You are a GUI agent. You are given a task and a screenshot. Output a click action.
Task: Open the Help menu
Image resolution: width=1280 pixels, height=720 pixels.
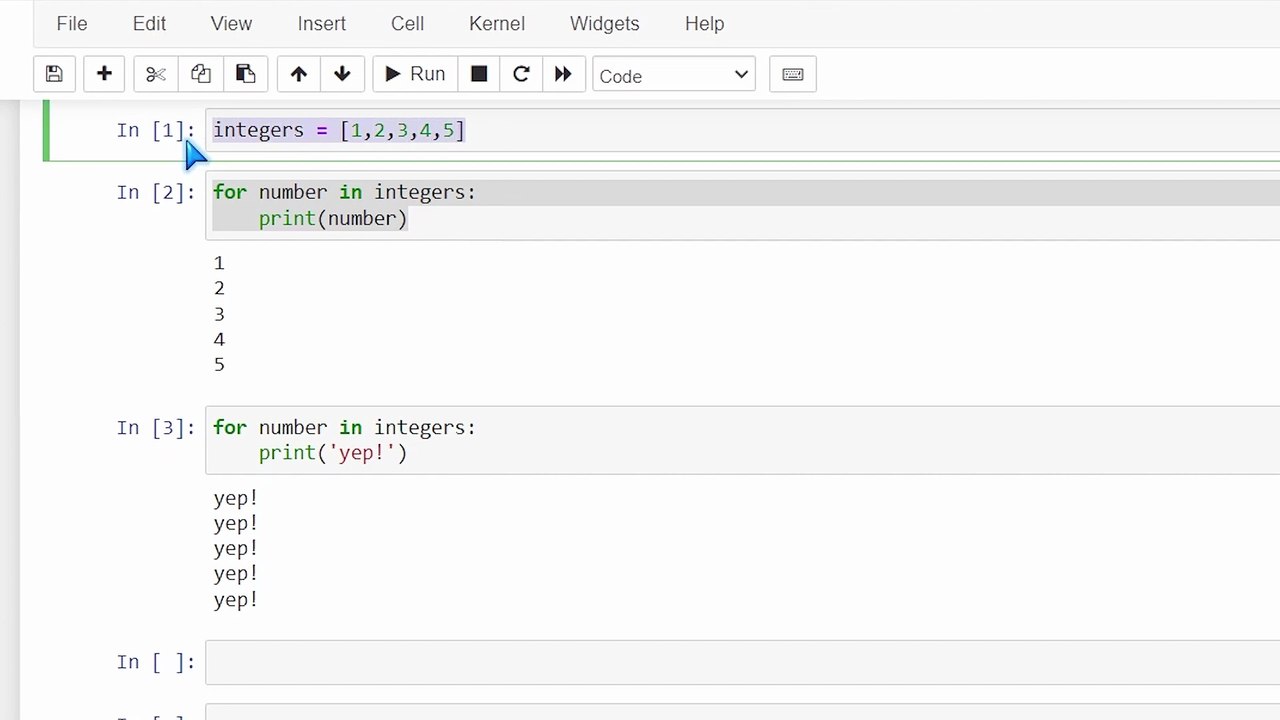click(704, 23)
